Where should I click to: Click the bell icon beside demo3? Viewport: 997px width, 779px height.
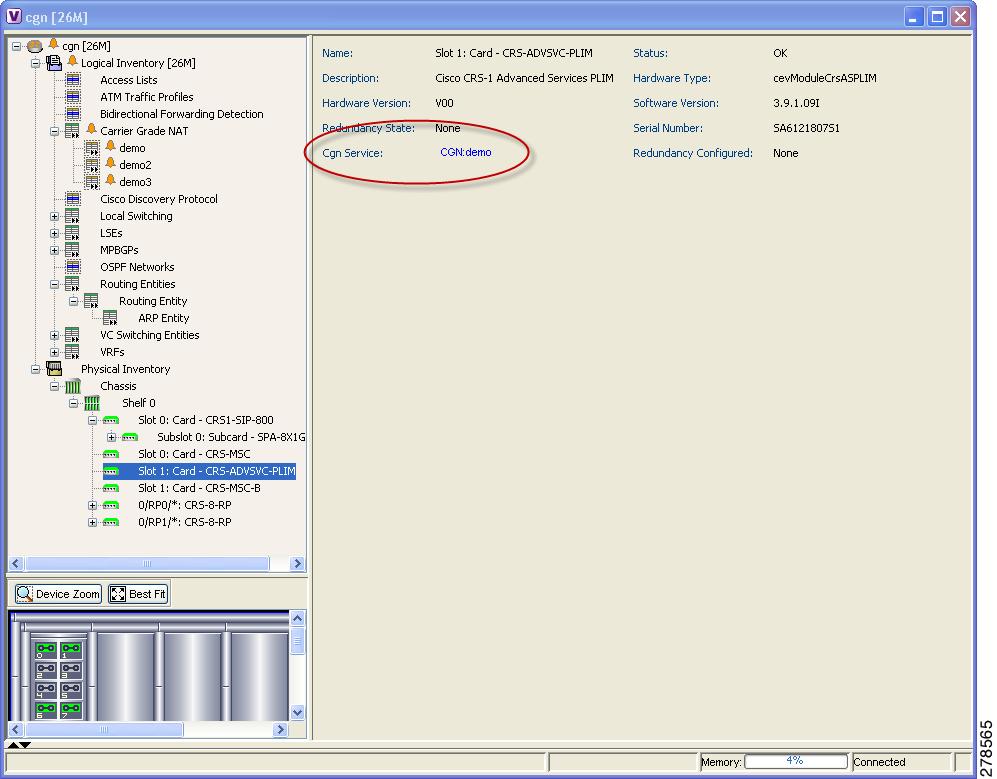coord(111,181)
